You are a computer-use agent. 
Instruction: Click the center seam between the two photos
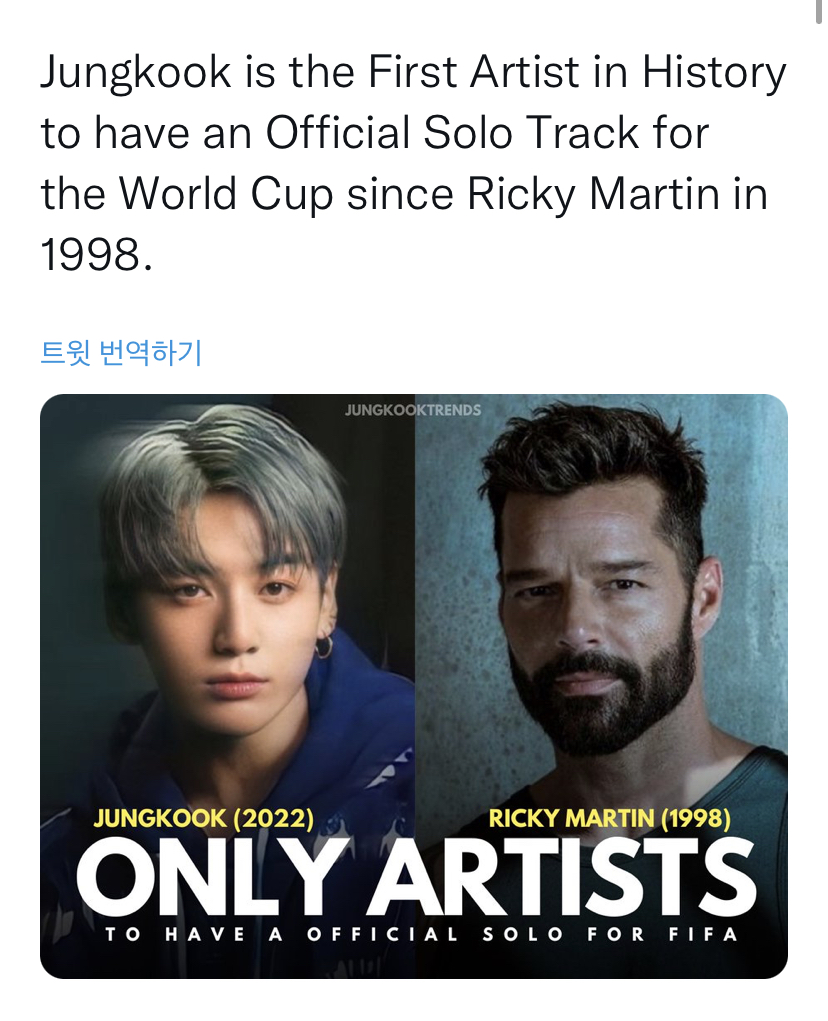(414, 600)
